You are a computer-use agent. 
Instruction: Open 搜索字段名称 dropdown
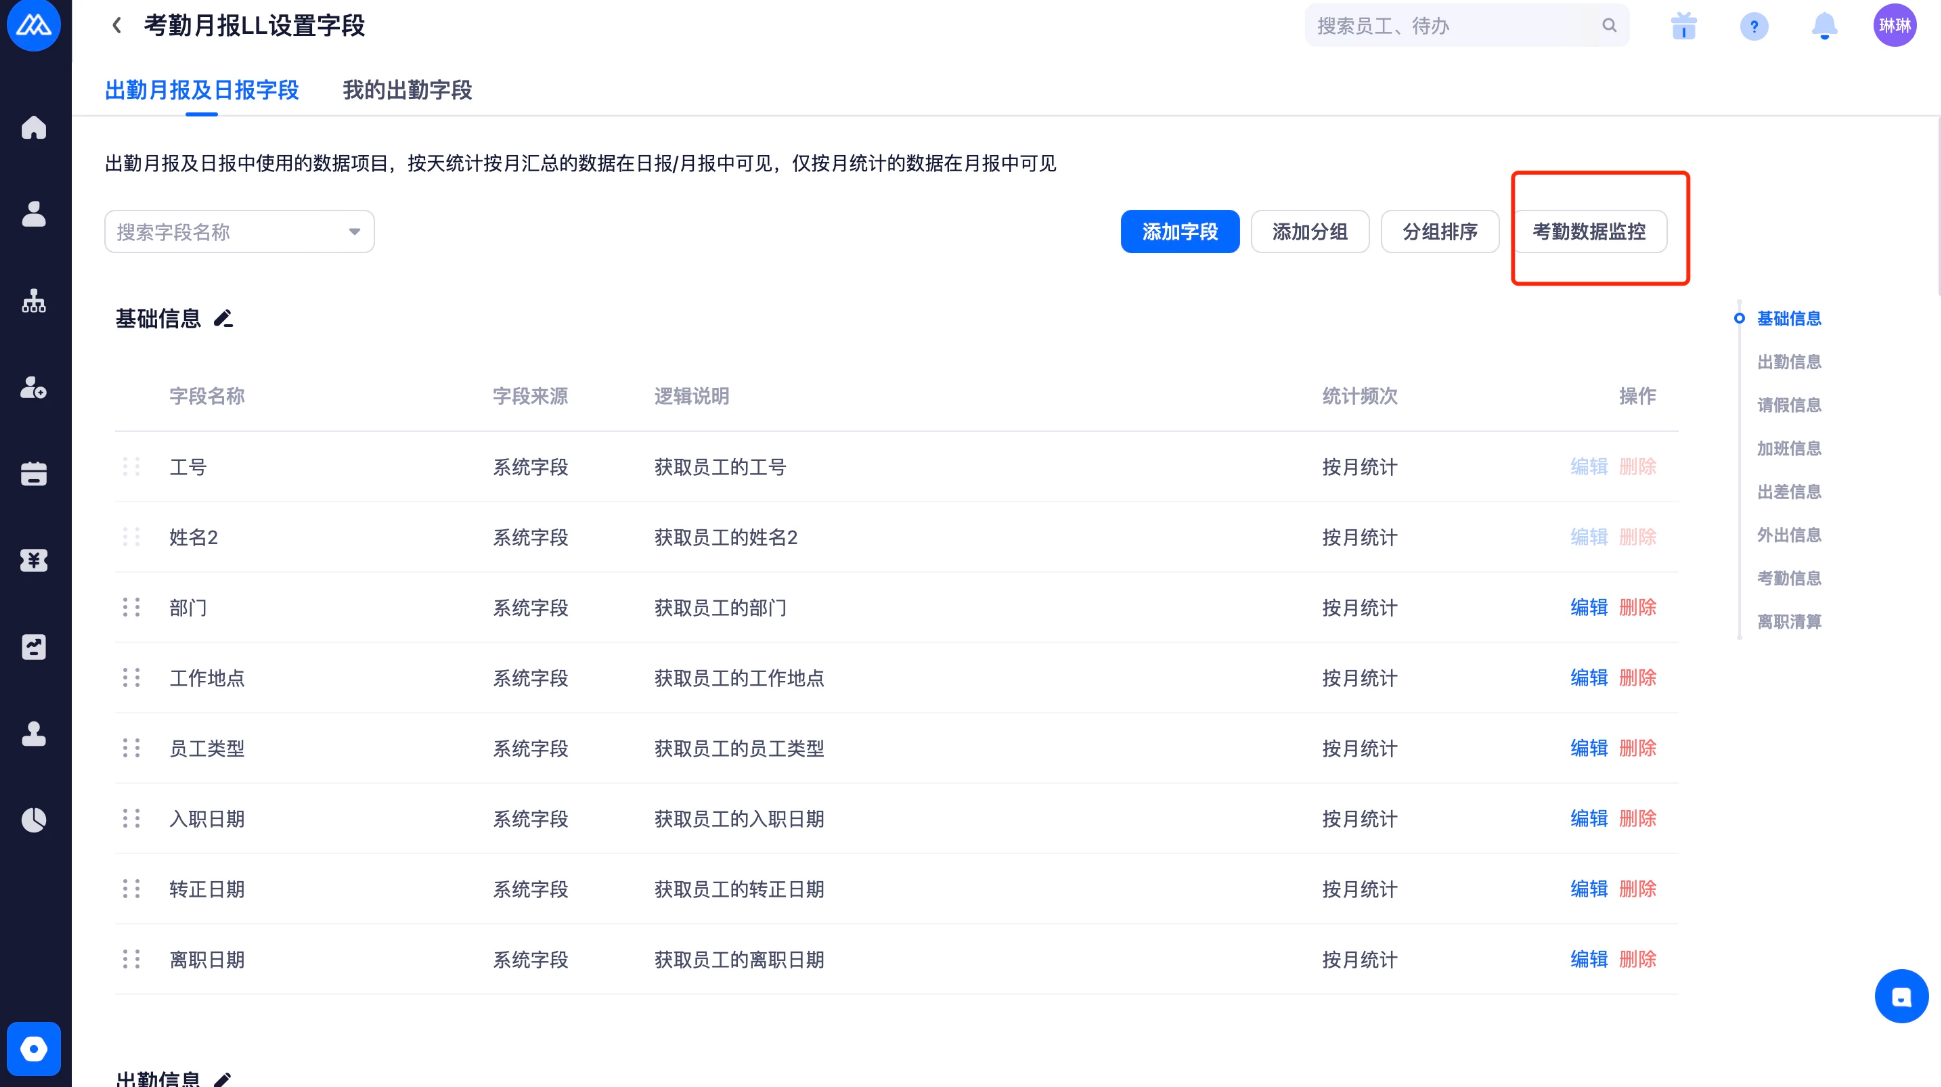(239, 231)
